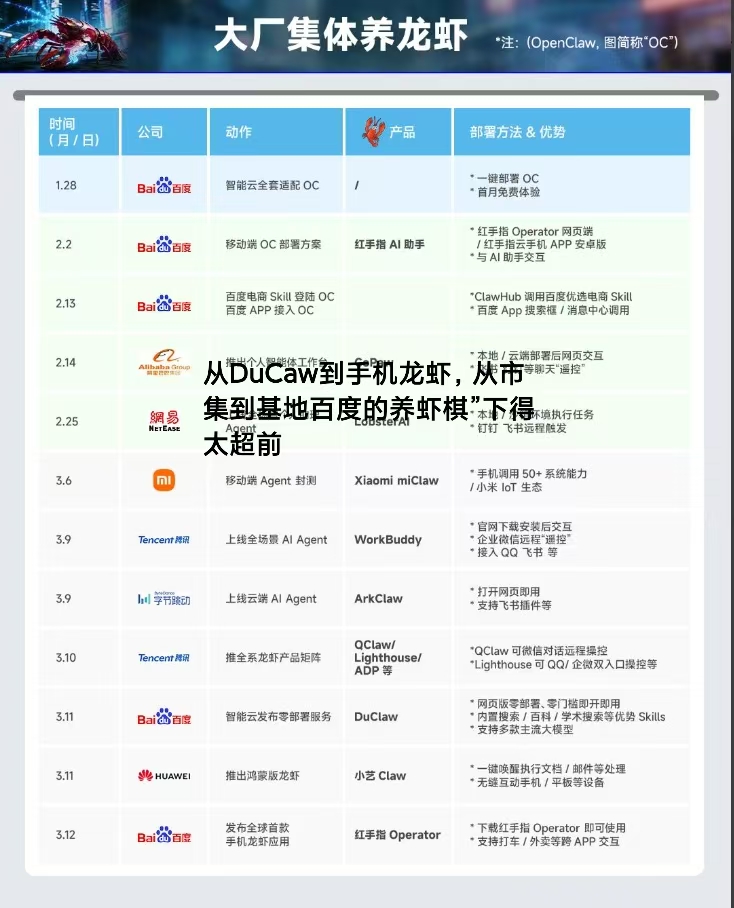Image resolution: width=734 pixels, height=908 pixels.
Task: Click the date 1.28
Action: tap(66, 185)
